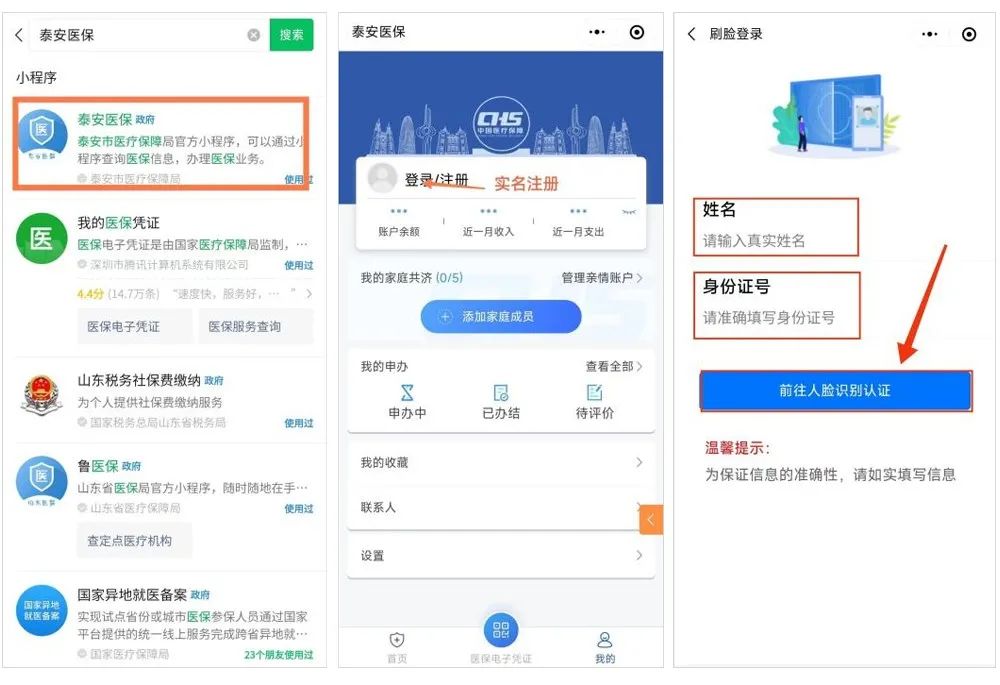Tap the grey user avatar icon
1000x685 pixels.
(x=383, y=178)
